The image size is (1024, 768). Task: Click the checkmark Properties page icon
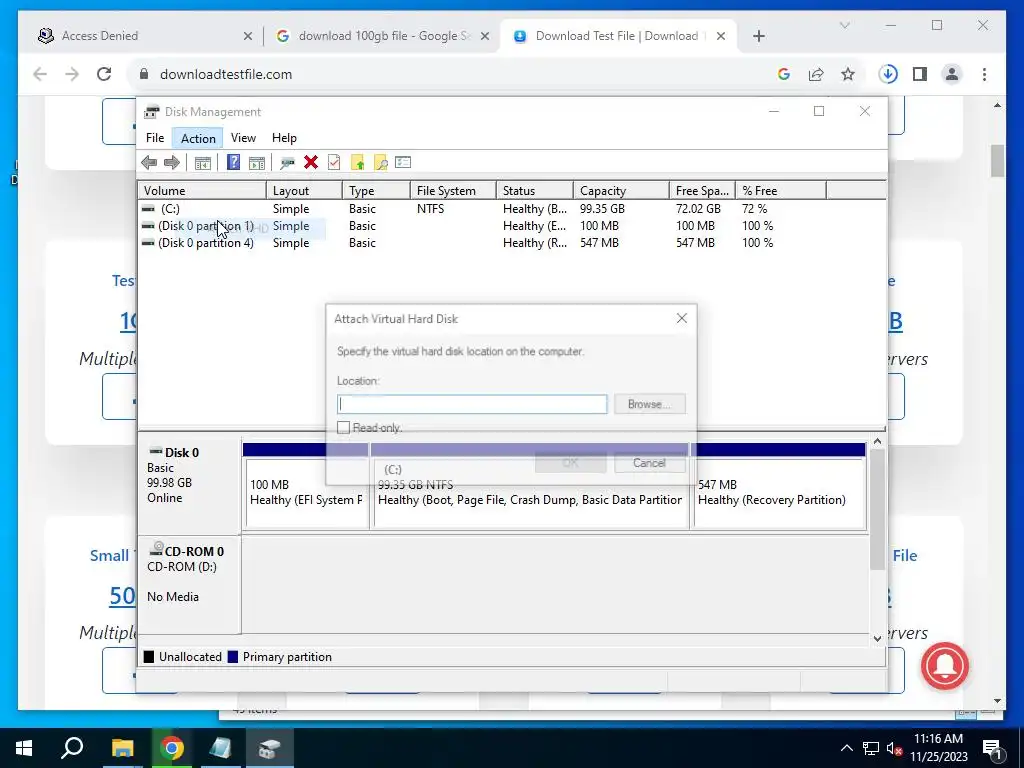(x=334, y=163)
